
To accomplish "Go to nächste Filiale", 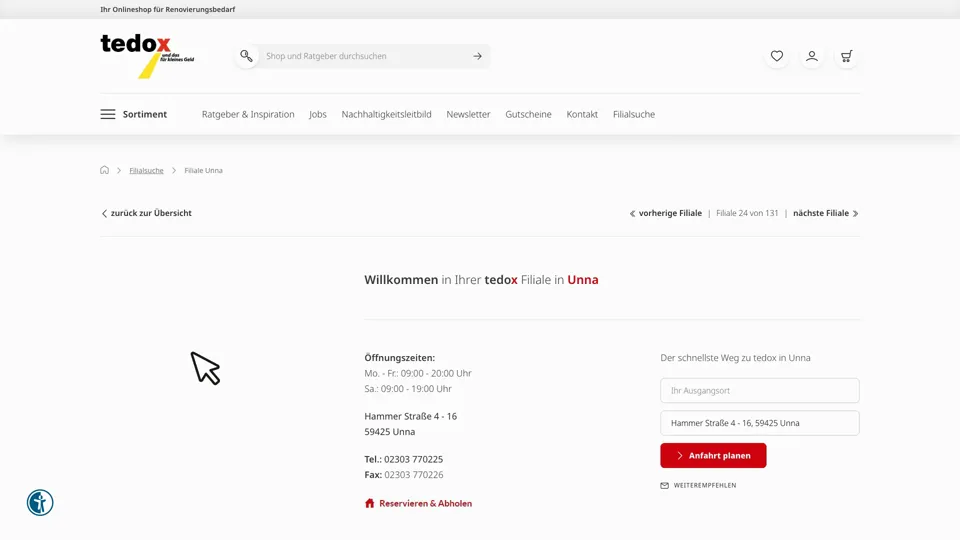I will click(x=826, y=213).
